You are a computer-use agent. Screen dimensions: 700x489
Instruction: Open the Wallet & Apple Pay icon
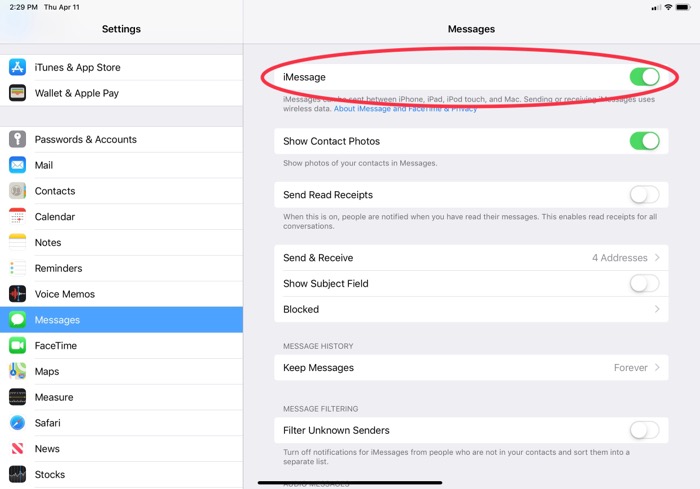17,93
